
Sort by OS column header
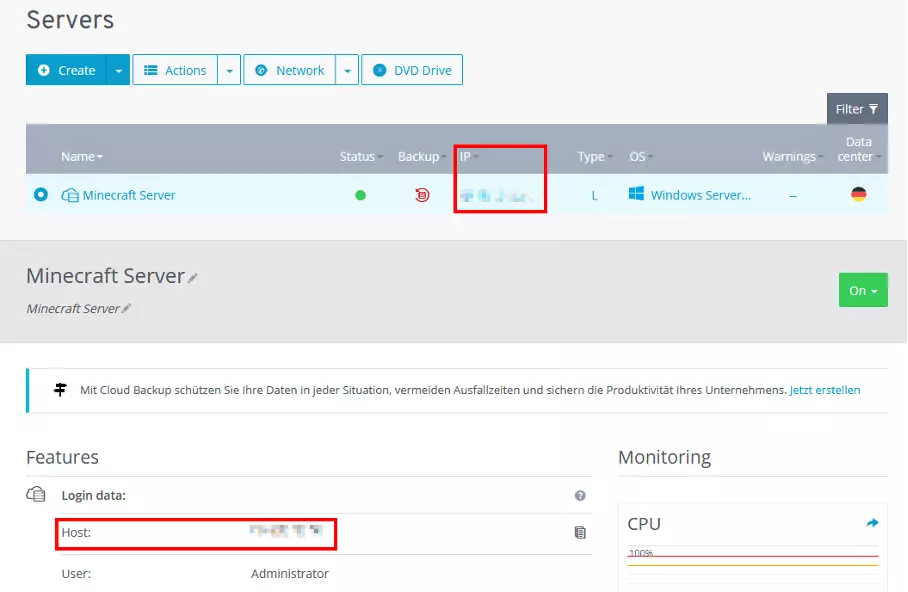(641, 156)
